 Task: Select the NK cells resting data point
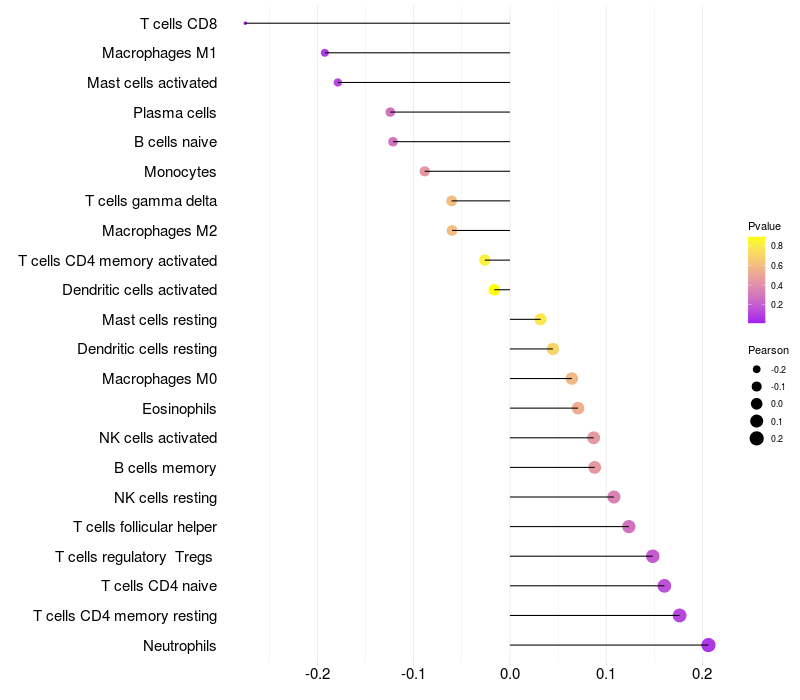[614, 497]
